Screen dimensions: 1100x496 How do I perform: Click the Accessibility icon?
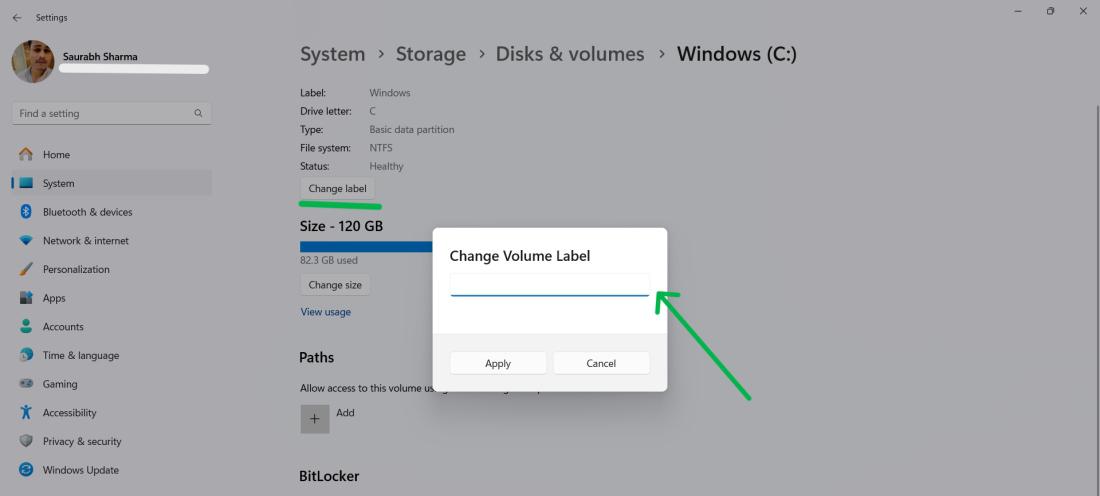tap(27, 413)
